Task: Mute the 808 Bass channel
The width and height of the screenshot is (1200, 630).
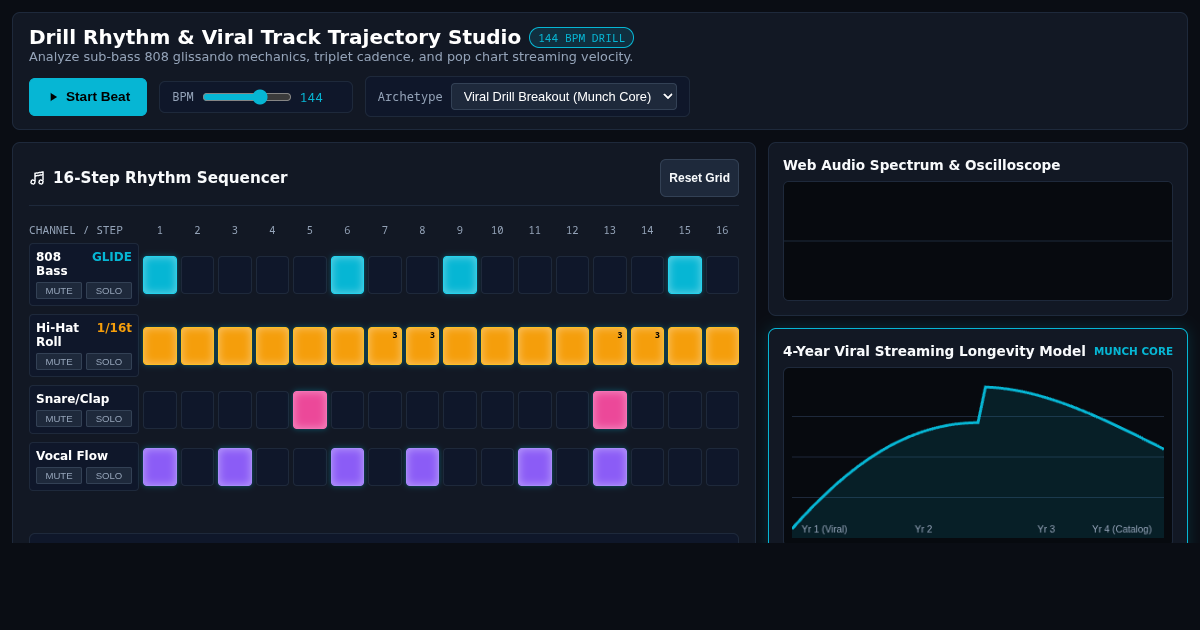Action: pyautogui.click(x=59, y=291)
